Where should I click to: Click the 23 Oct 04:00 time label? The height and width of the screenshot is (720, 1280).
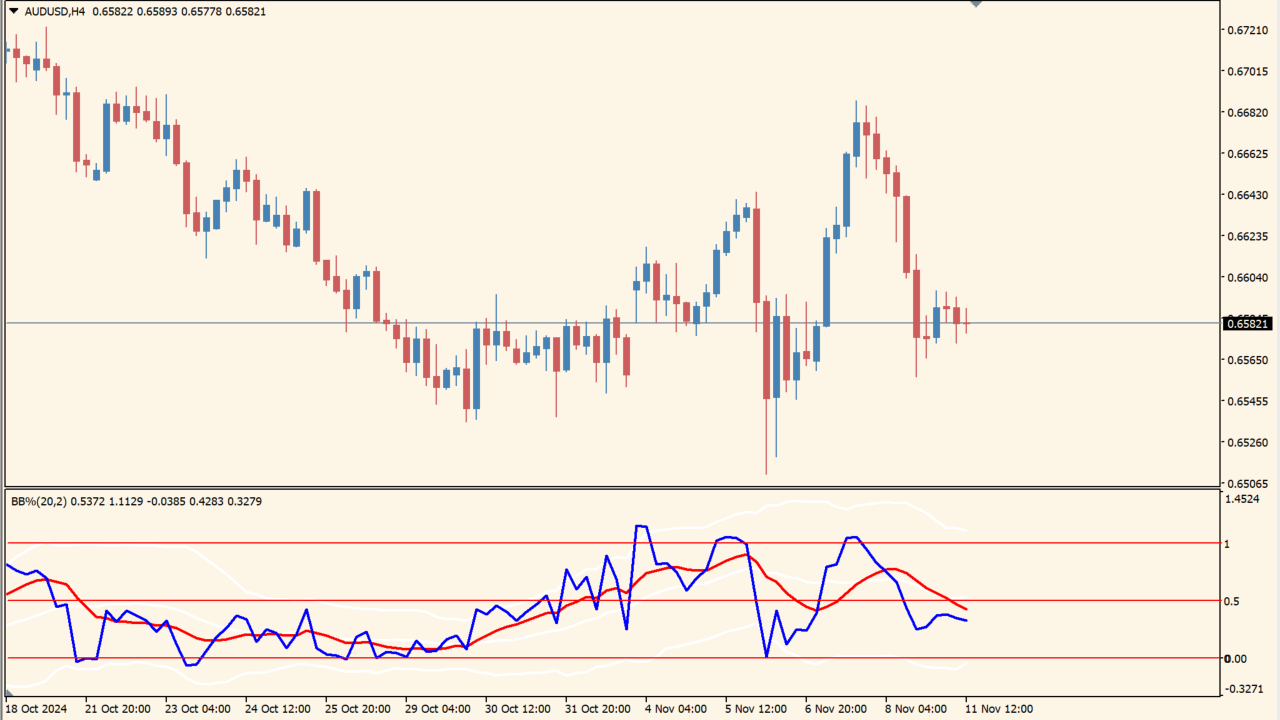coord(198,709)
